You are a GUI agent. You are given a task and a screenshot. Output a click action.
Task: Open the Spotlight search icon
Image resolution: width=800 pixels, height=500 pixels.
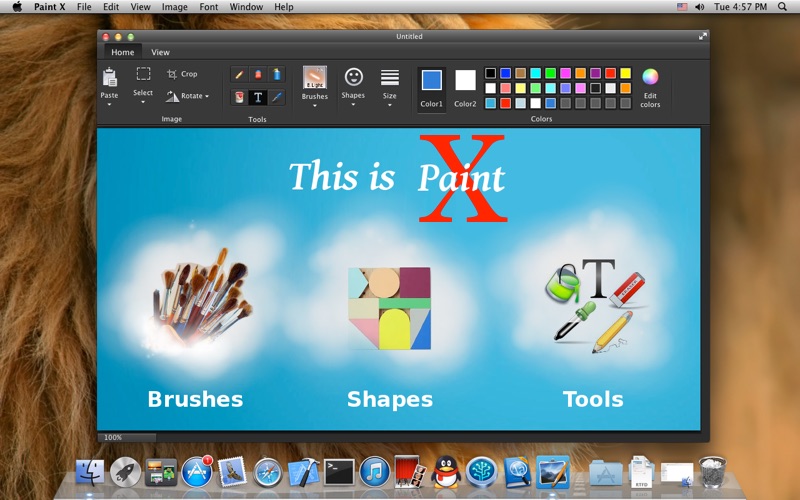(x=782, y=6)
